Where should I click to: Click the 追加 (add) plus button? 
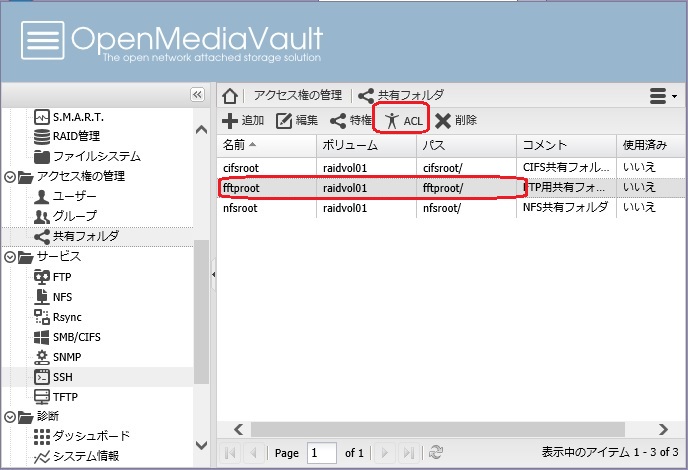pyautogui.click(x=243, y=121)
